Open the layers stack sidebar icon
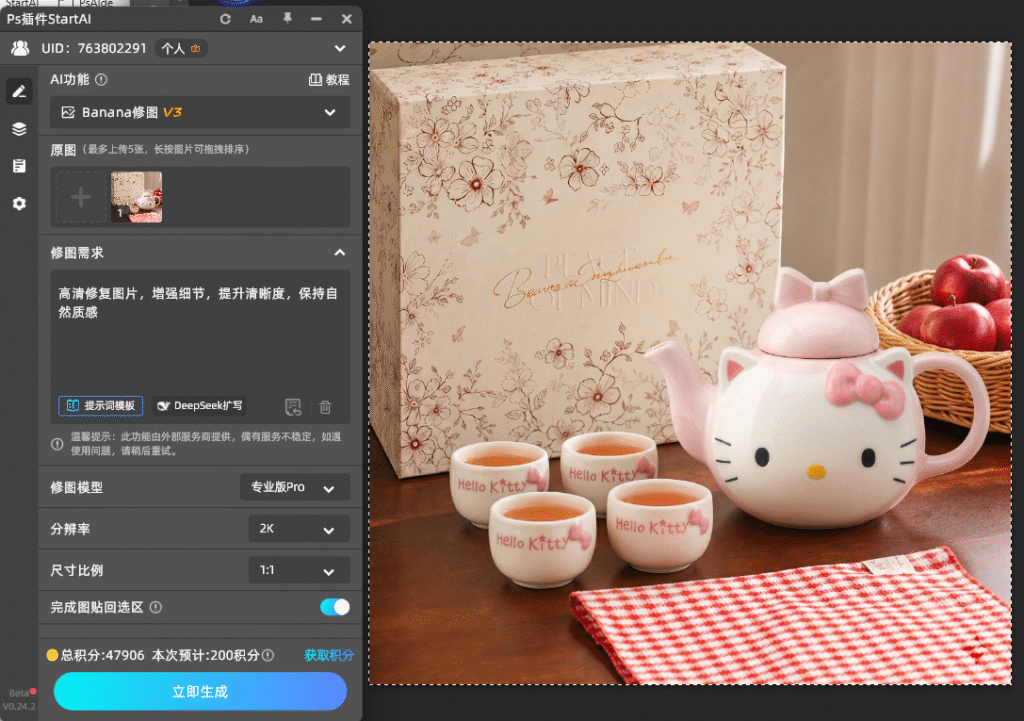This screenshot has height=721, width=1024. [19, 129]
